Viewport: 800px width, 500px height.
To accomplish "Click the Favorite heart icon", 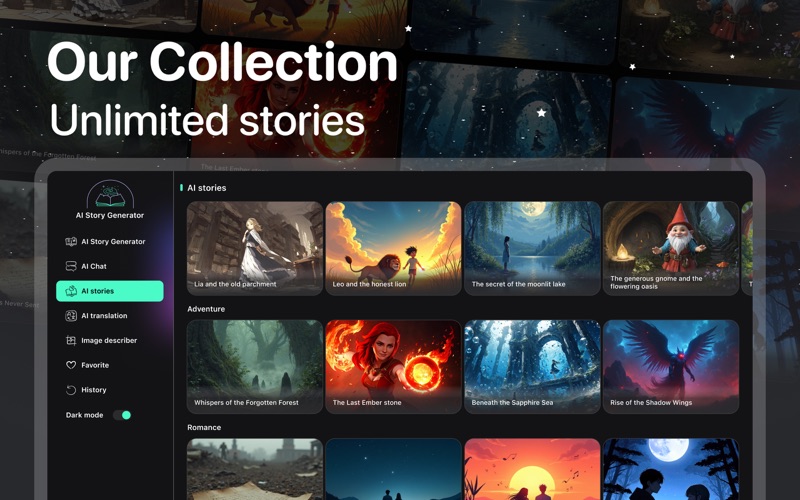I will click(71, 365).
